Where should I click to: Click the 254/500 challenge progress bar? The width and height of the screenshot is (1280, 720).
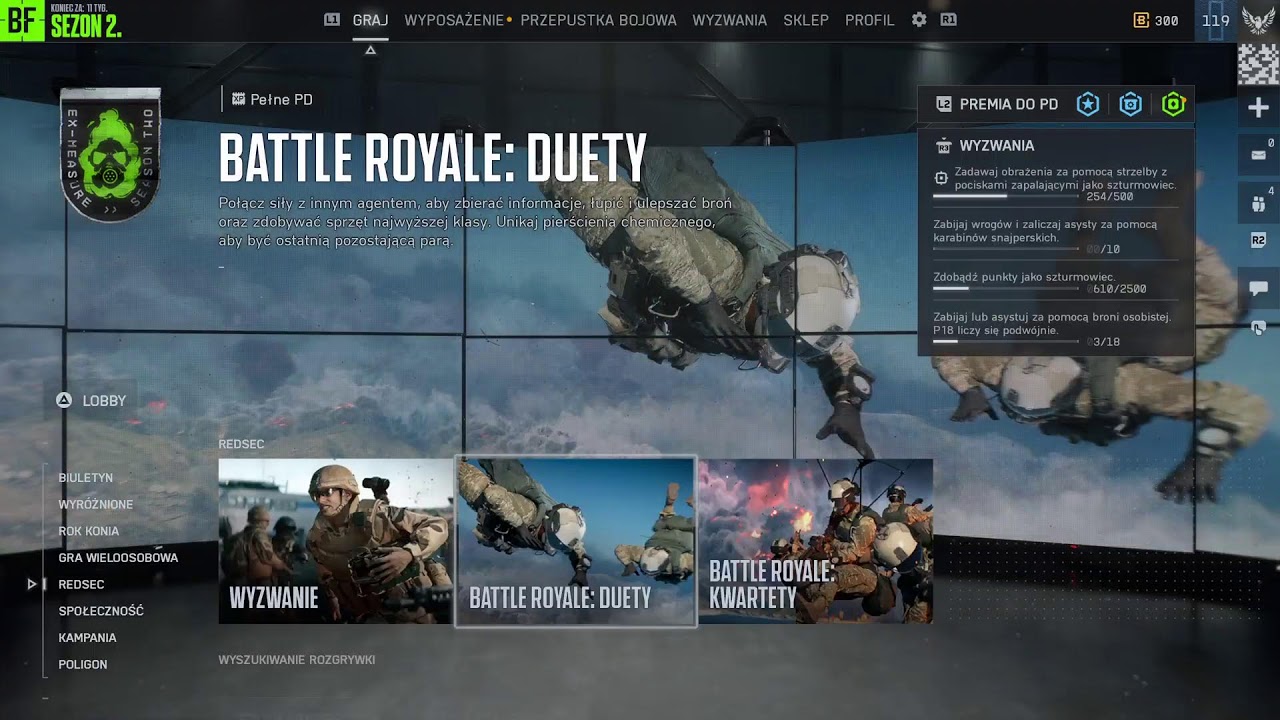pyautogui.click(x=1006, y=196)
